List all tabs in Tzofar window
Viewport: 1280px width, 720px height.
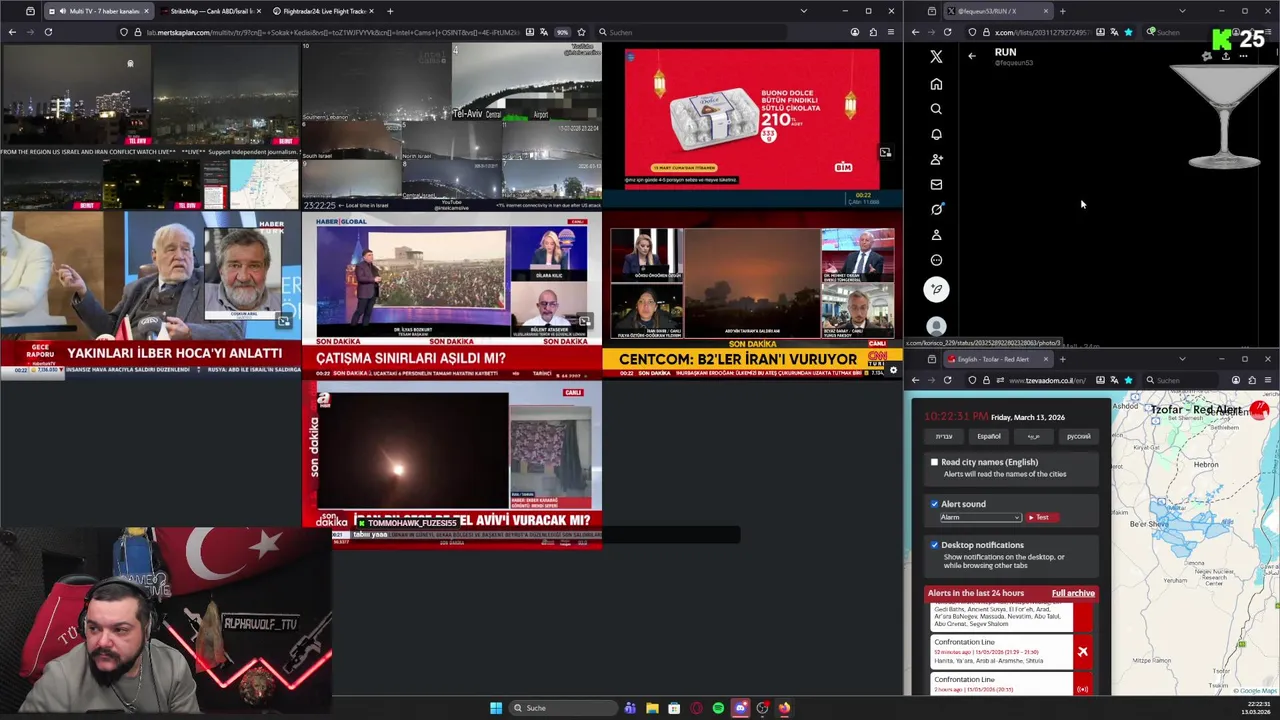pyautogui.click(x=1182, y=359)
